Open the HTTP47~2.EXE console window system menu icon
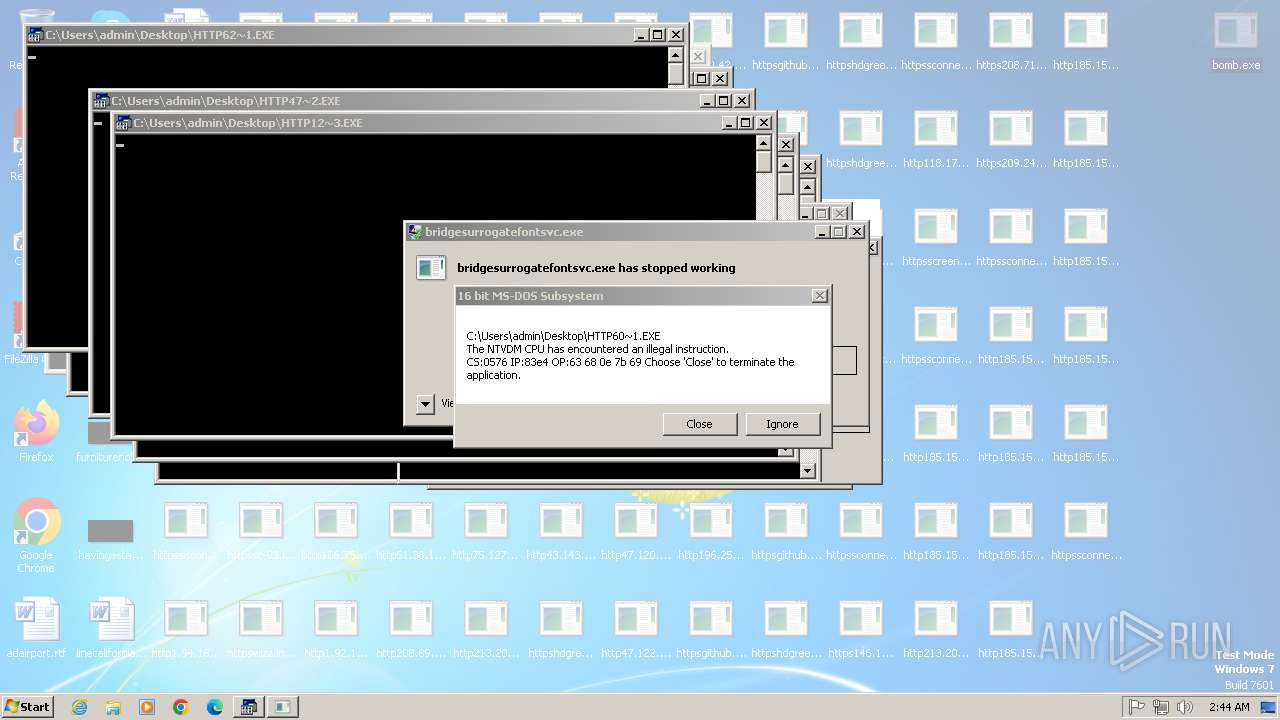This screenshot has width=1280, height=720. pyautogui.click(x=101, y=101)
